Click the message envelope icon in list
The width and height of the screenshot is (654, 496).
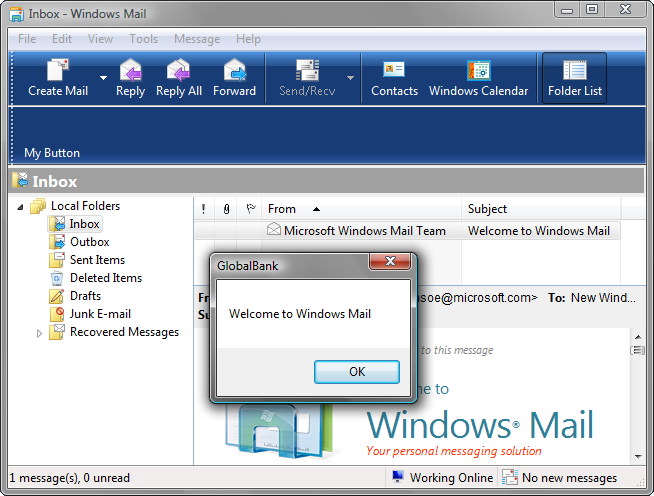click(x=274, y=229)
